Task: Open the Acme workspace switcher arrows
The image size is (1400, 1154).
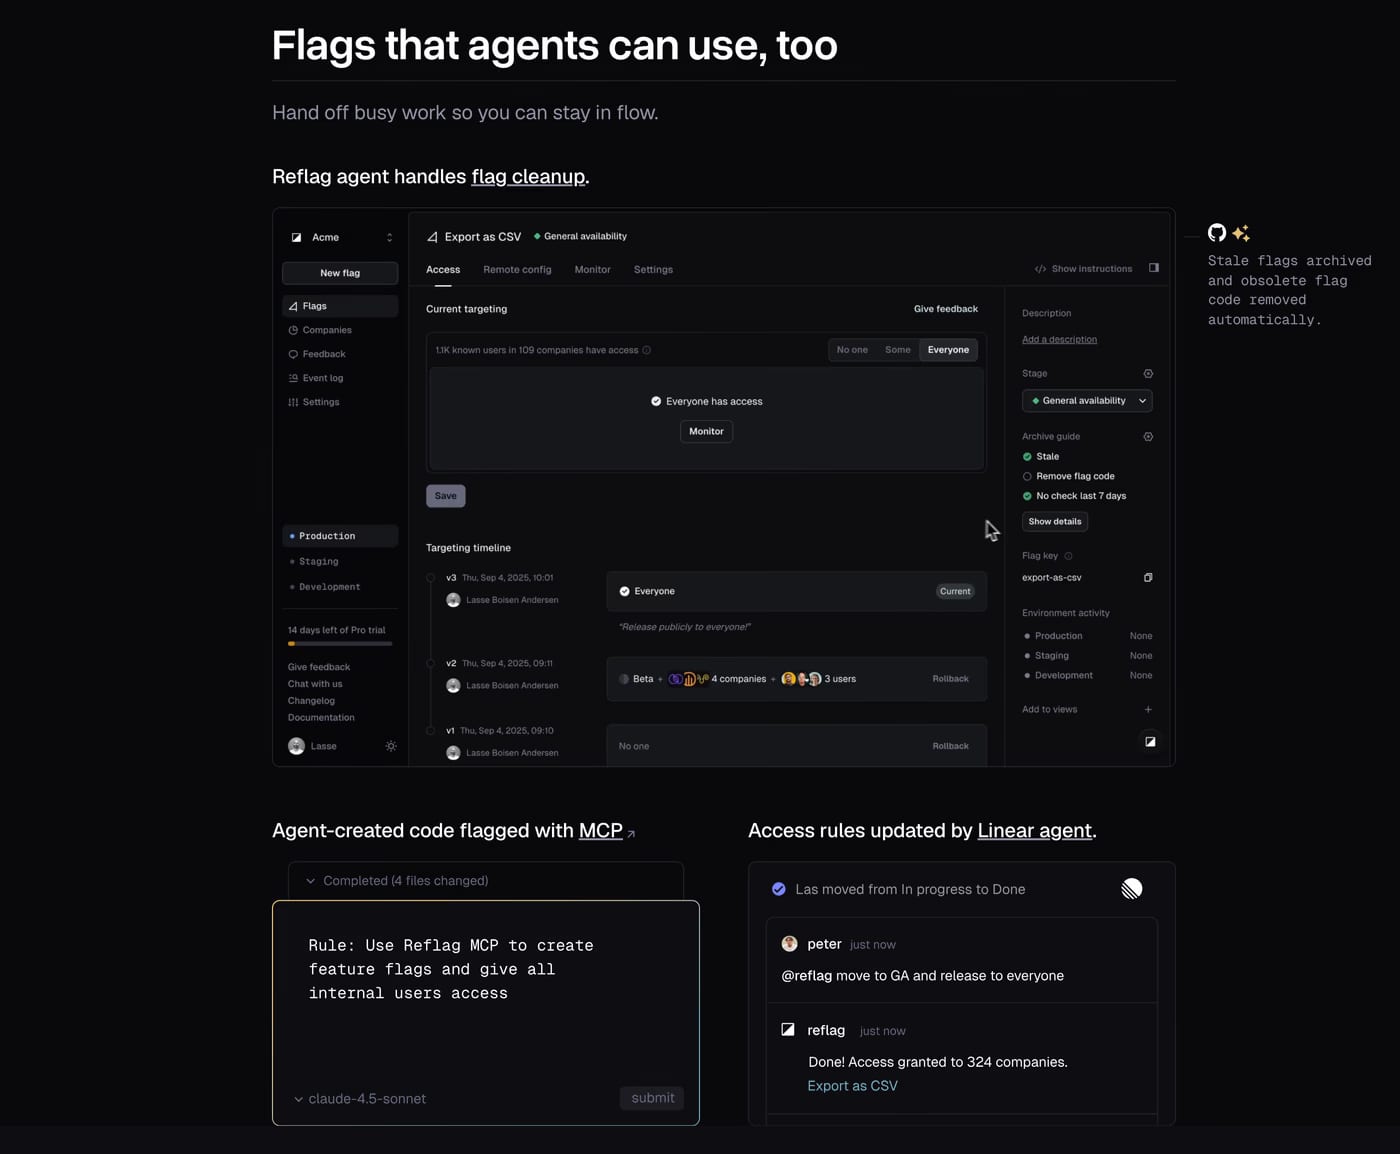Action: point(389,237)
